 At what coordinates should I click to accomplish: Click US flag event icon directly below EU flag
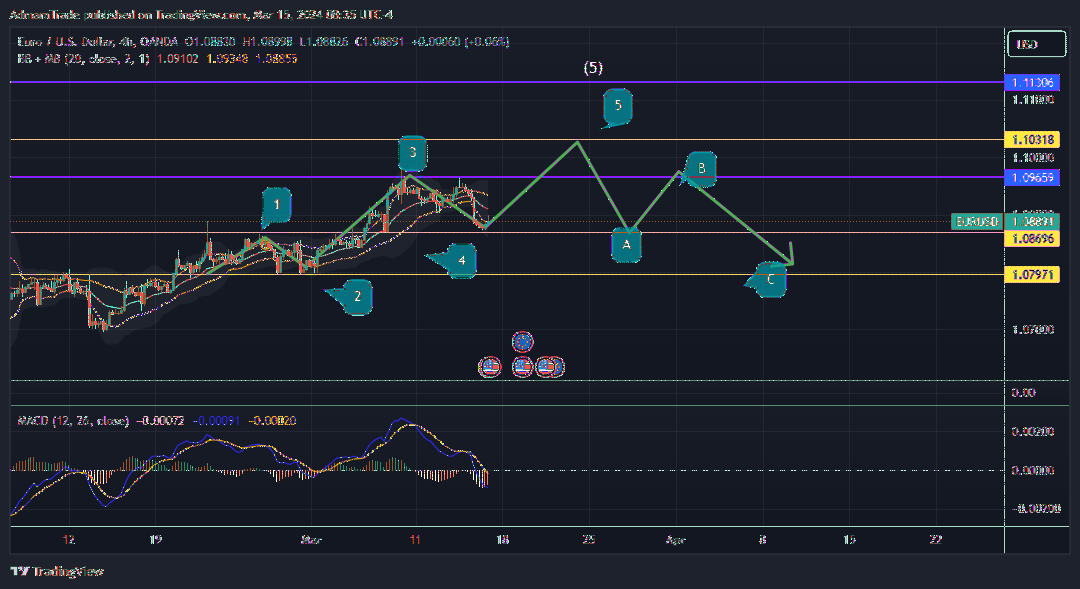[x=523, y=367]
